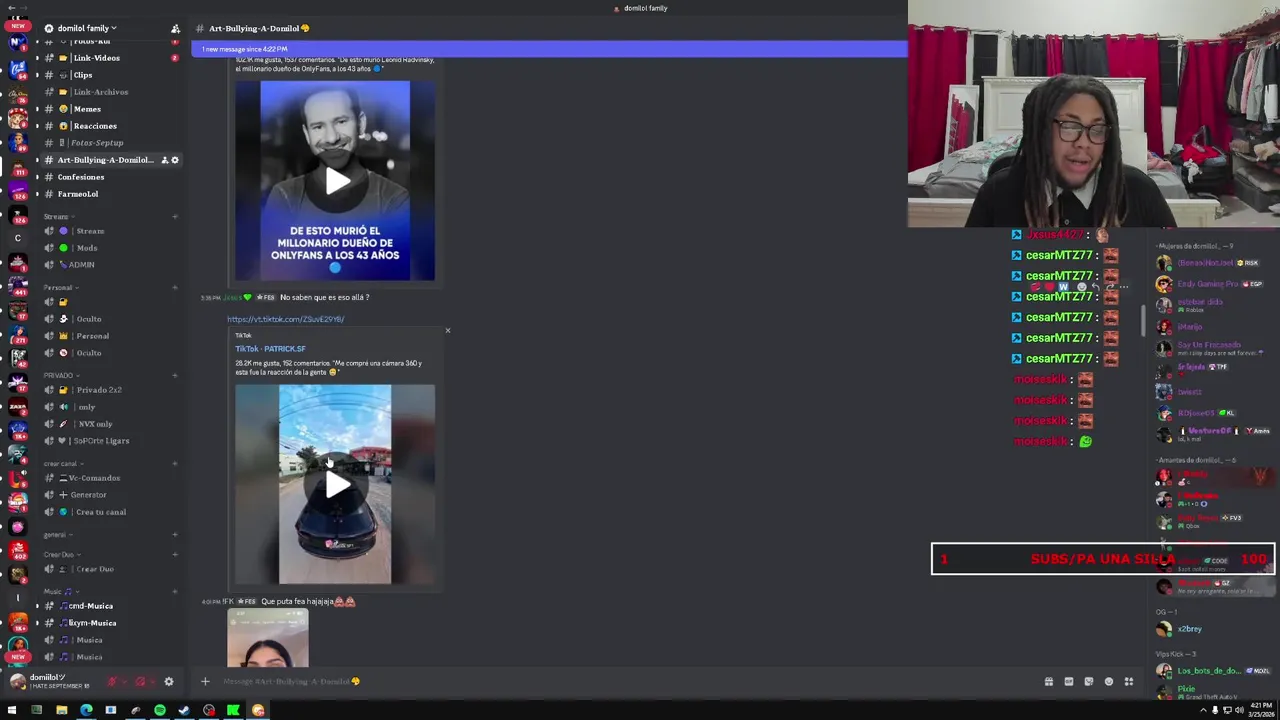Open the Vc-Comandos channel
The height and width of the screenshot is (720, 1280).
[x=110, y=478]
